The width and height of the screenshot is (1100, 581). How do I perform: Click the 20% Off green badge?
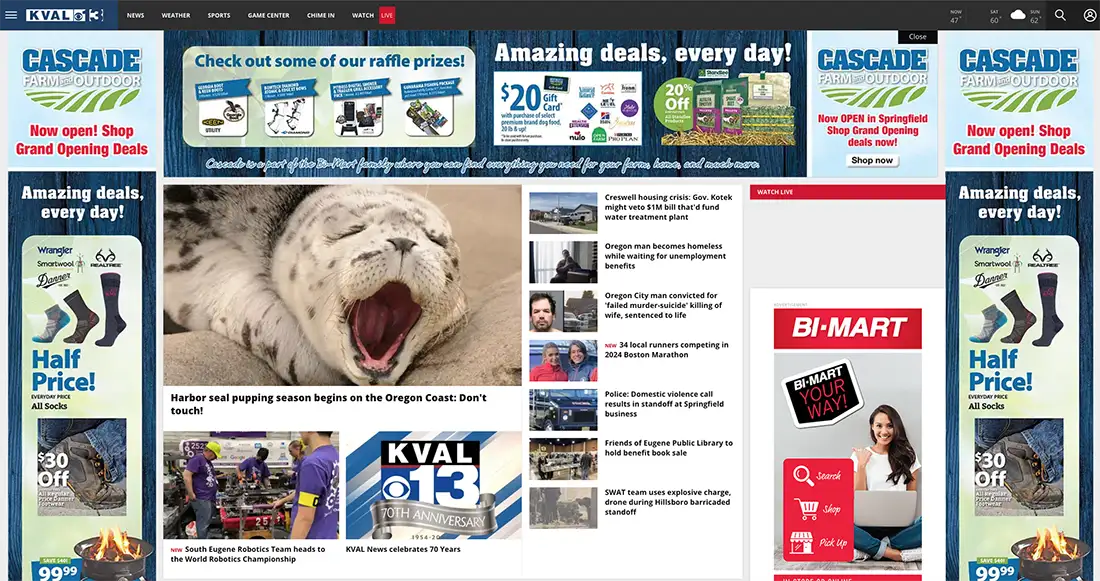point(678,105)
